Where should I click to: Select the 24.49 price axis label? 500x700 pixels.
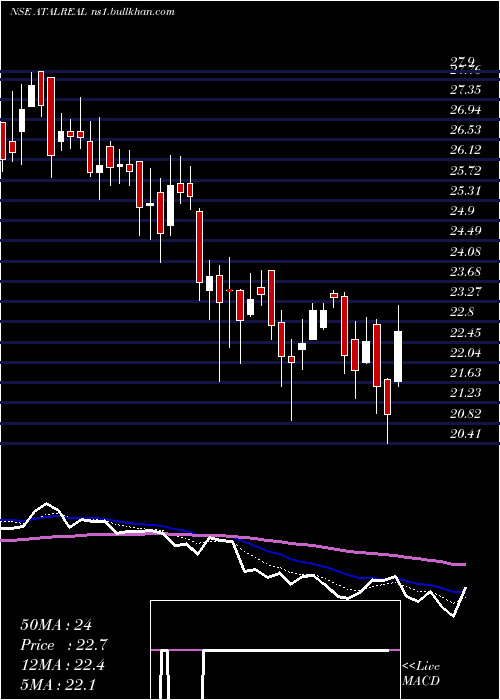(x=465, y=231)
